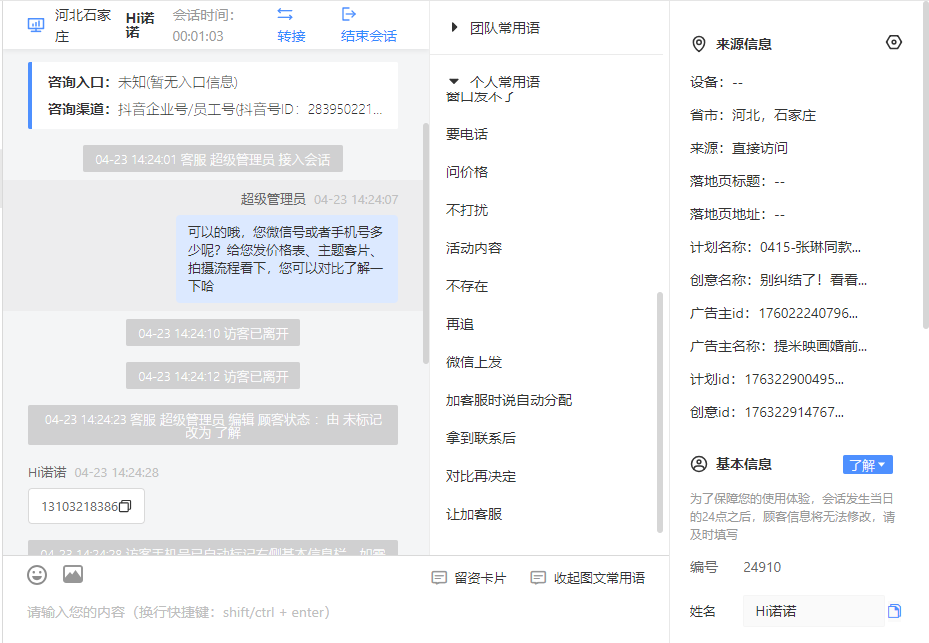Click the location pin icon next to 来源信息
Viewport: 929px width, 643px height.
(x=699, y=44)
